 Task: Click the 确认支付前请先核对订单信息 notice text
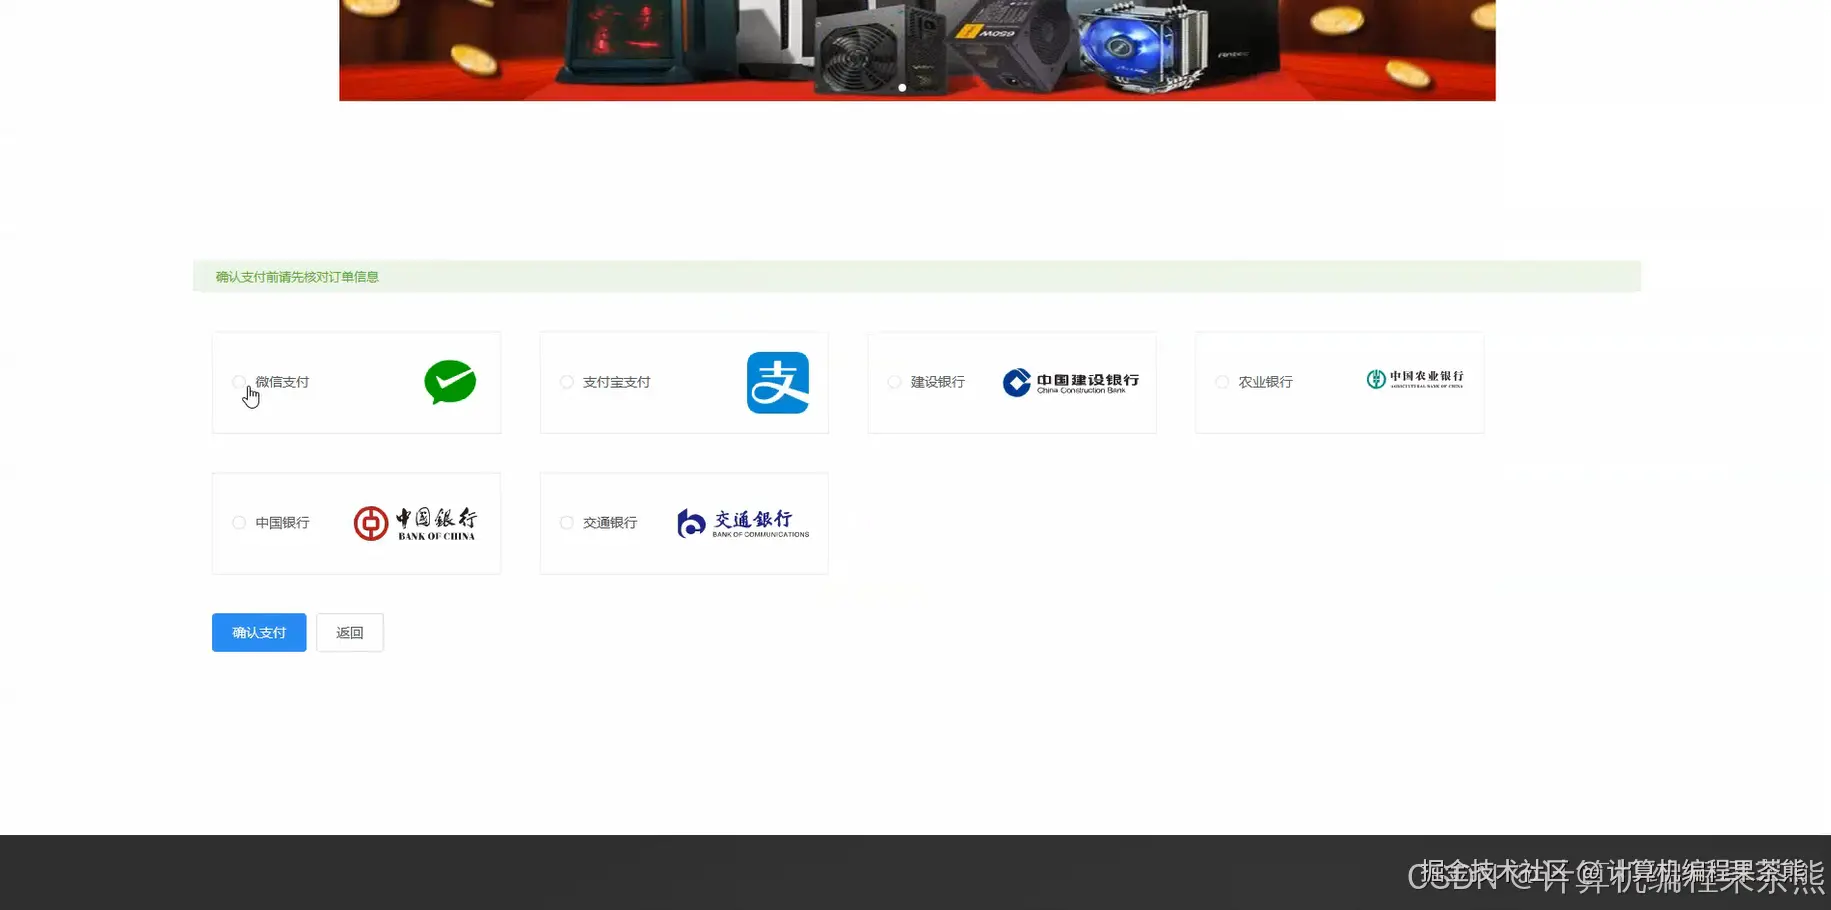297,277
